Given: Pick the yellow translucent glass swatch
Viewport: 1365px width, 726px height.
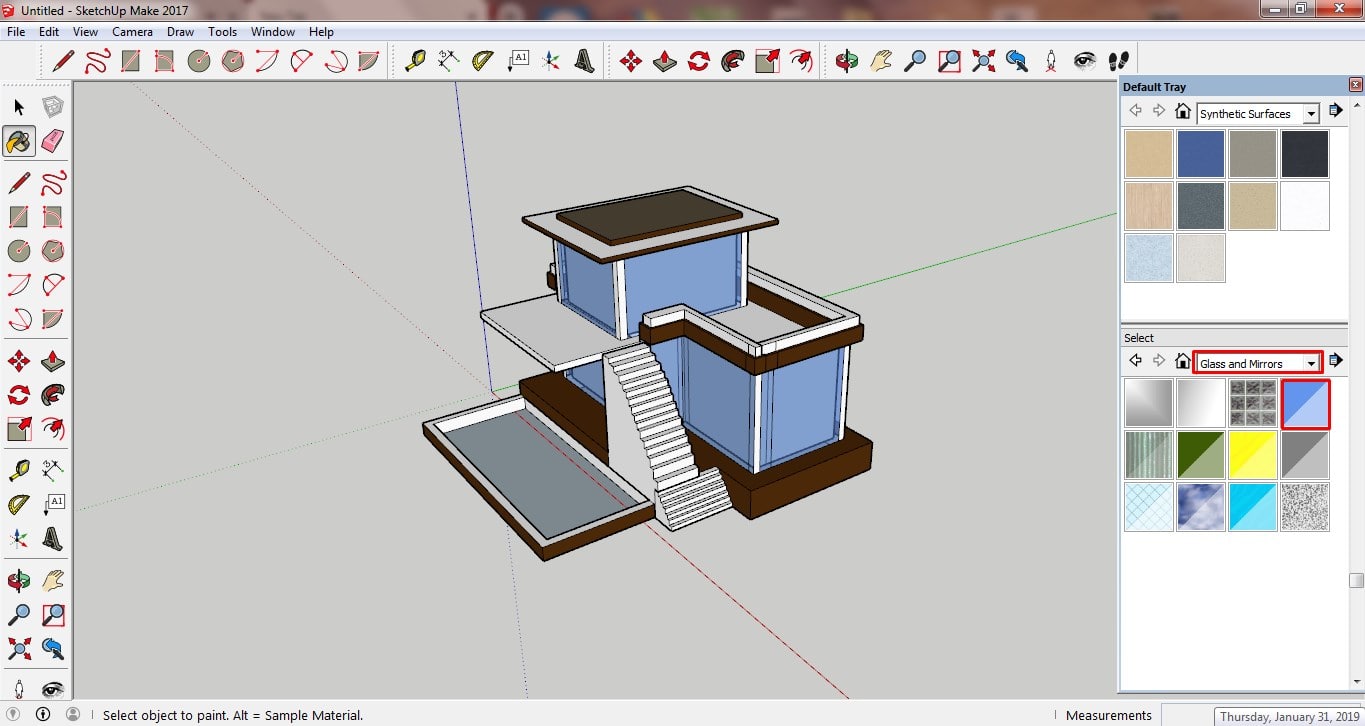Looking at the screenshot, I should (1253, 455).
